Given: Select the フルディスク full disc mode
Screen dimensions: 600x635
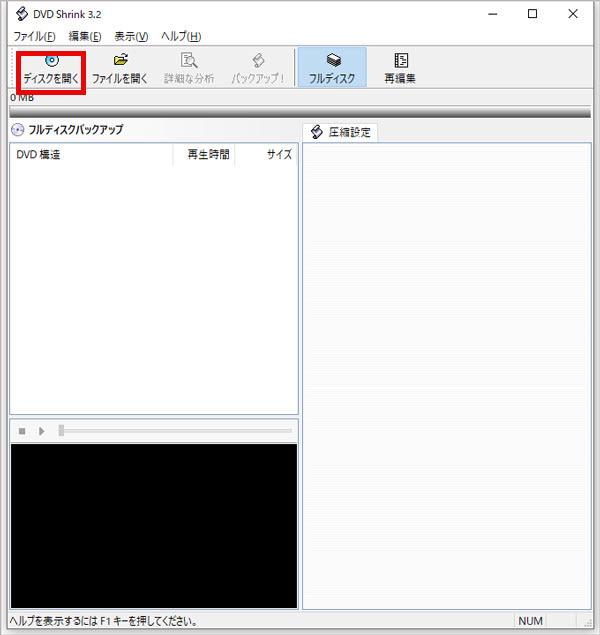Looking at the screenshot, I should point(332,68).
